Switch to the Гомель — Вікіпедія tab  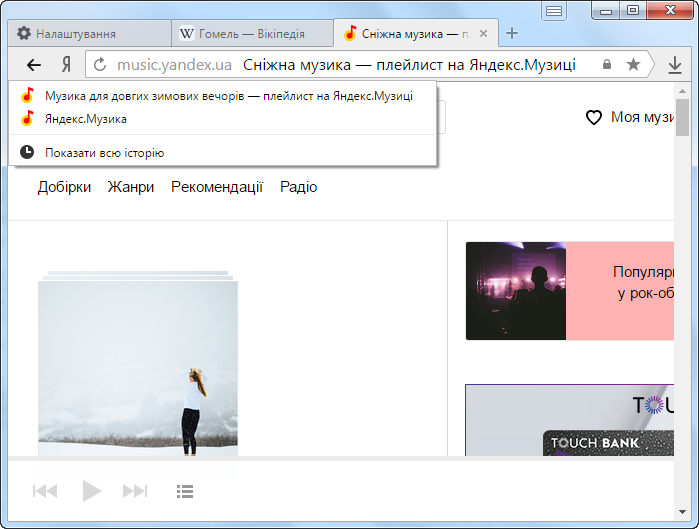pyautogui.click(x=252, y=33)
